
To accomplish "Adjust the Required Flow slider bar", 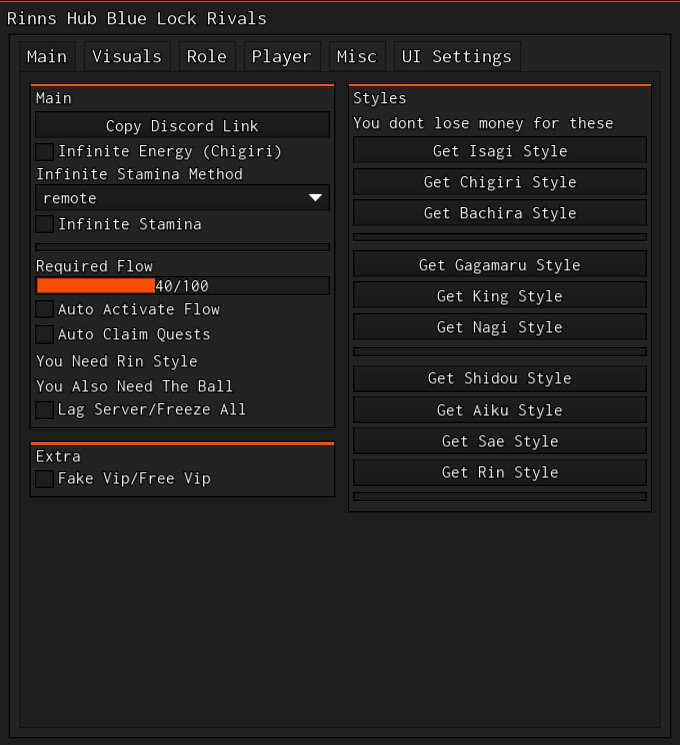I will tap(182, 286).
